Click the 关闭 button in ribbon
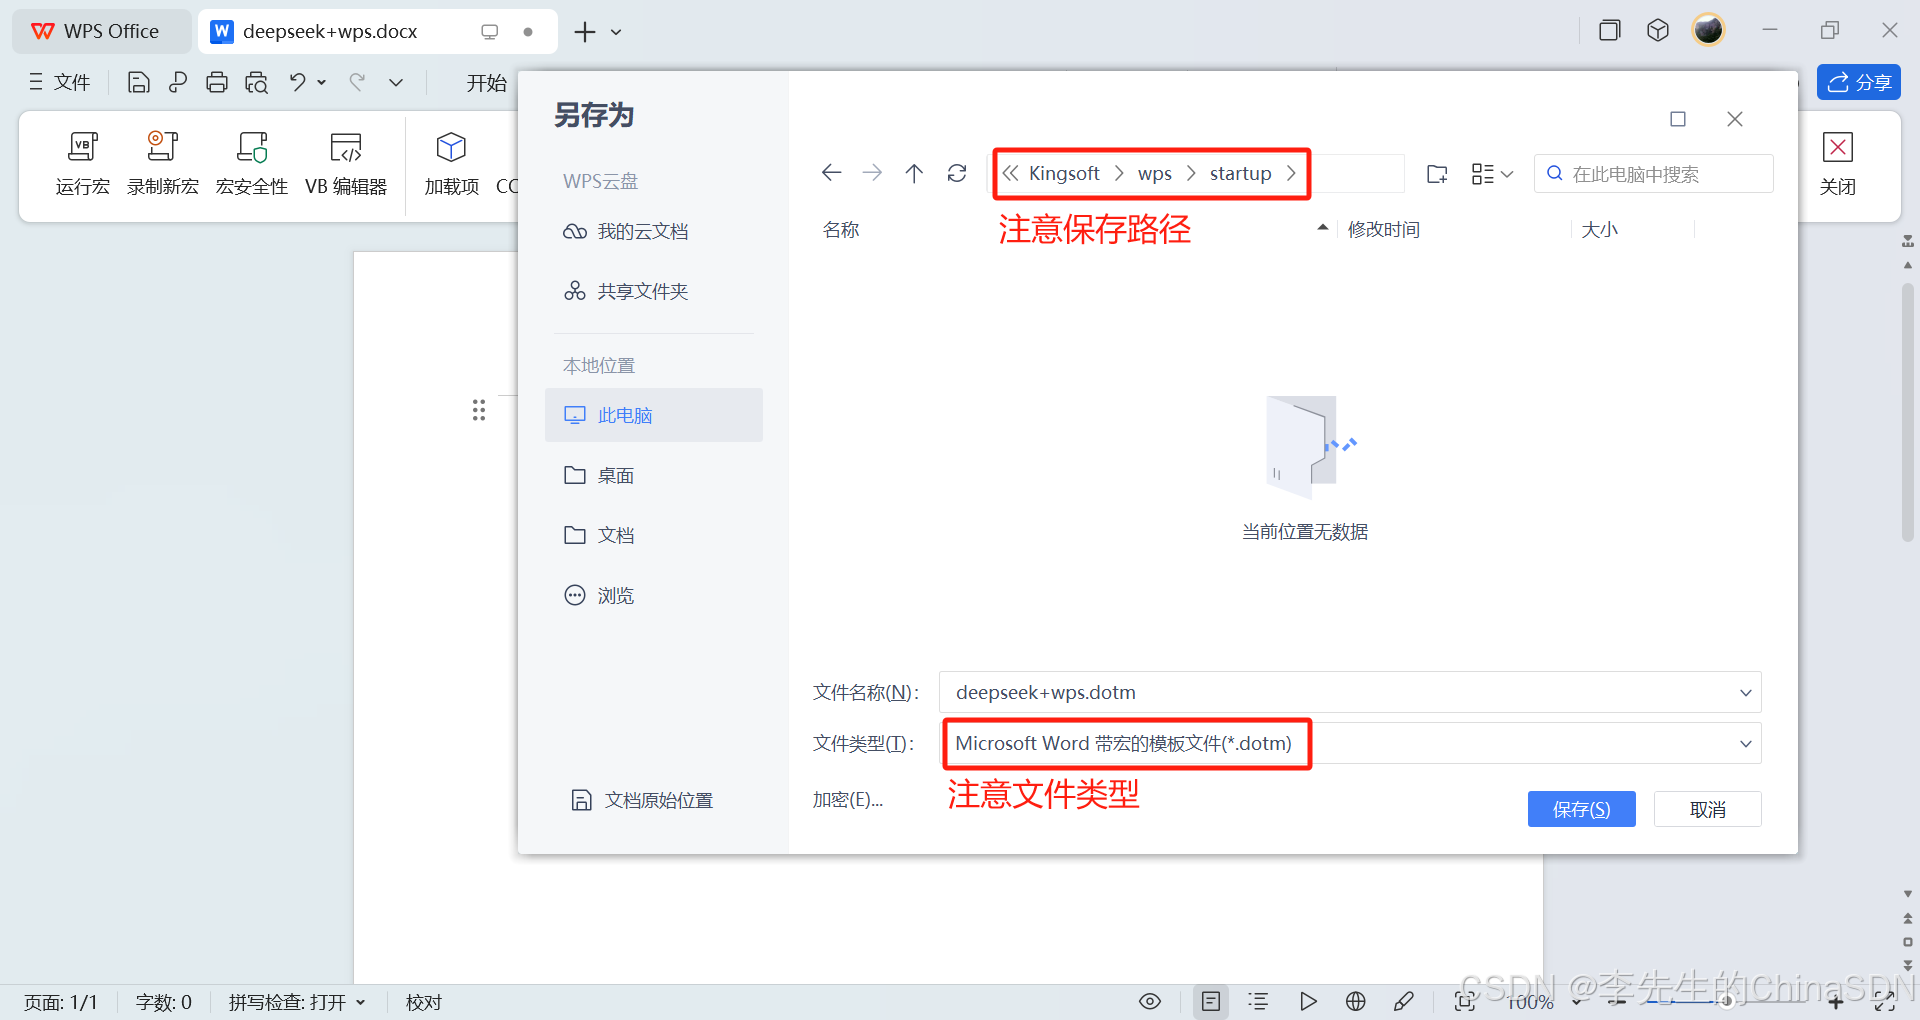The image size is (1920, 1020). [x=1838, y=164]
